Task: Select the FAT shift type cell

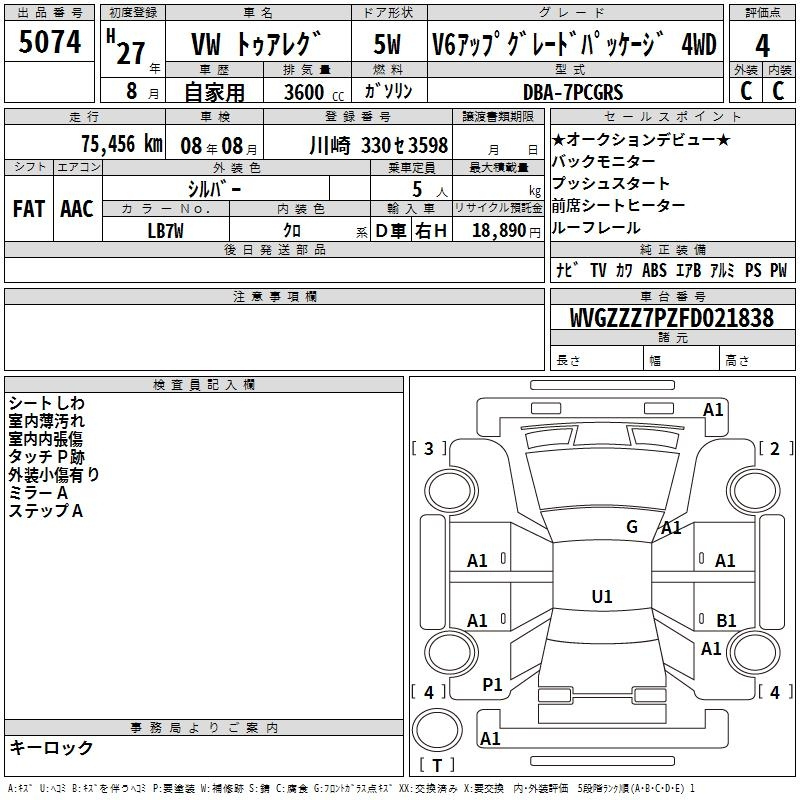Action: point(30,208)
